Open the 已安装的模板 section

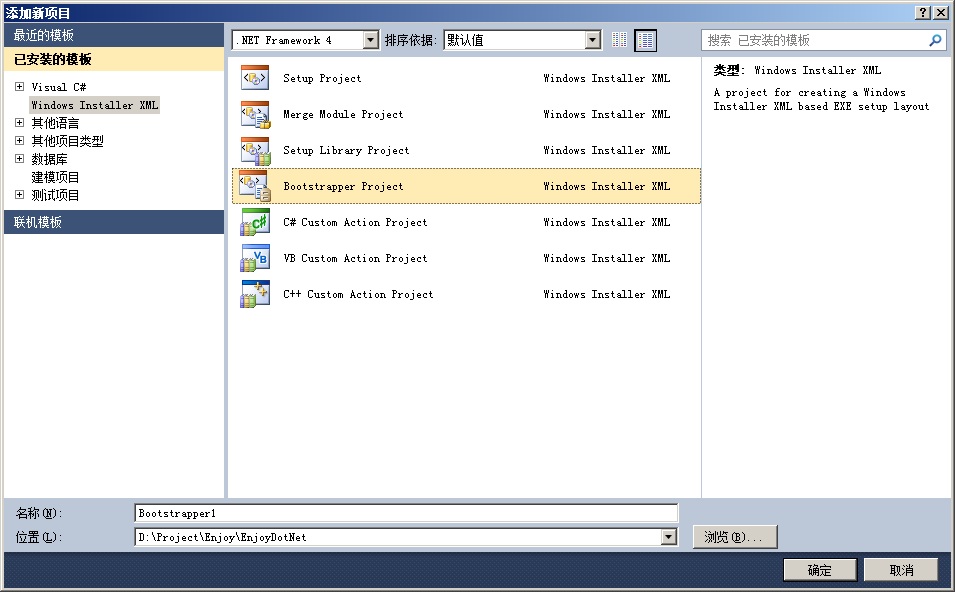click(x=114, y=59)
